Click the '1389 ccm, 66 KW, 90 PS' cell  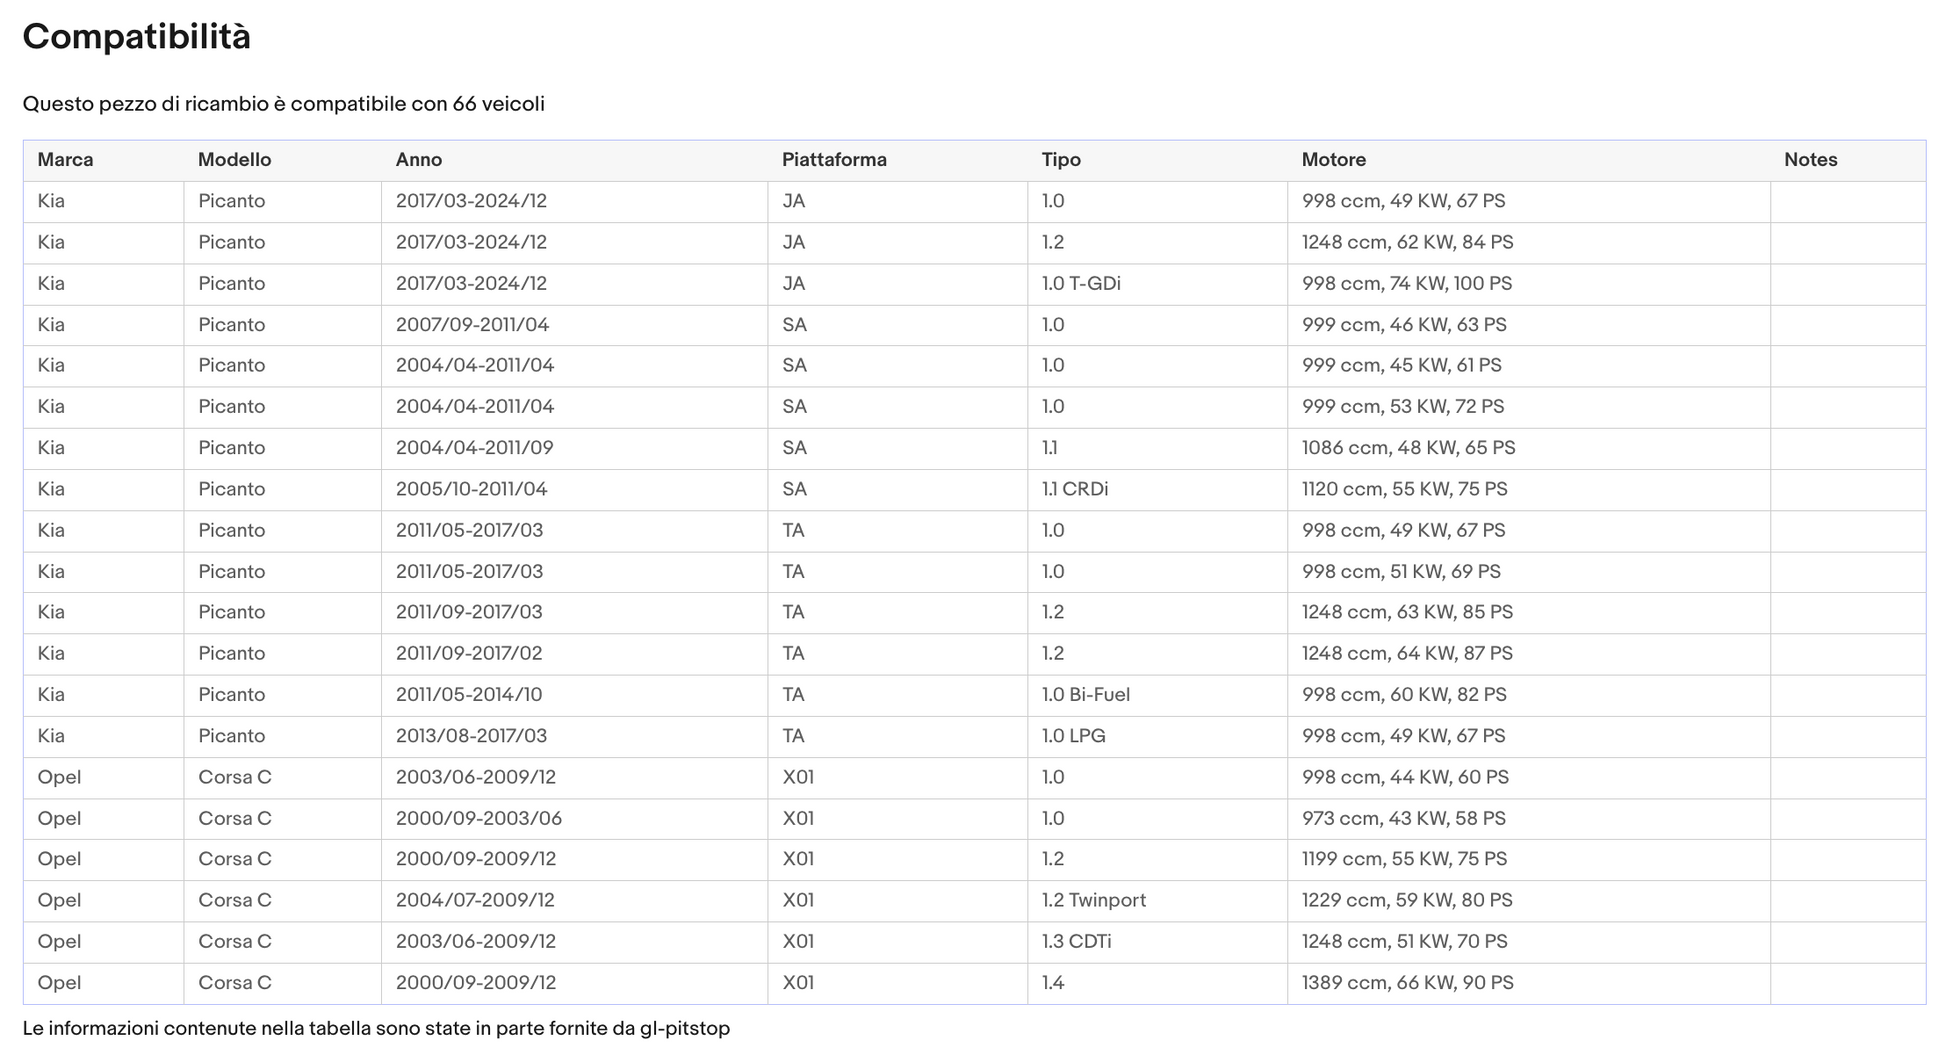pos(1529,983)
